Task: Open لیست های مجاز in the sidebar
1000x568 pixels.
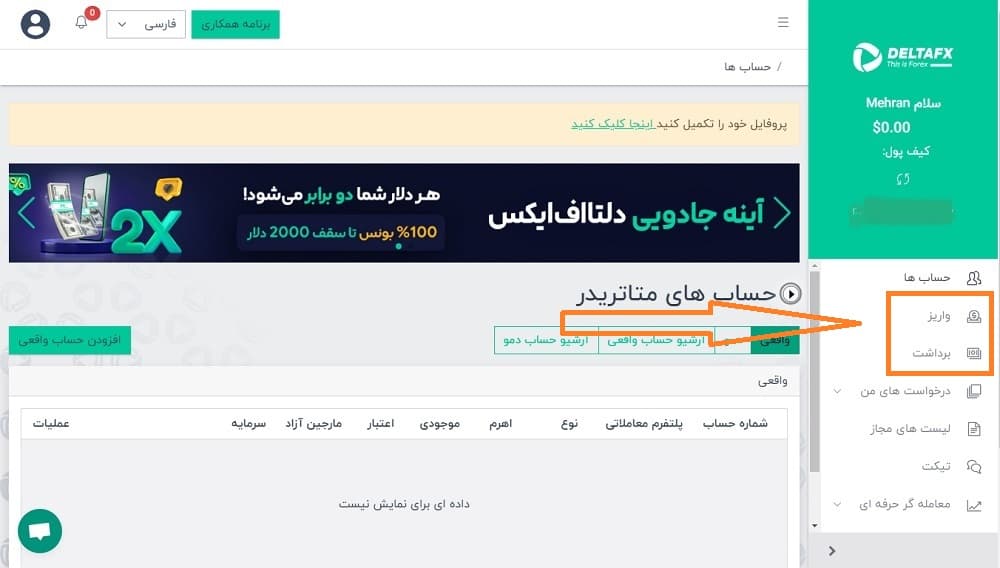Action: click(910, 428)
